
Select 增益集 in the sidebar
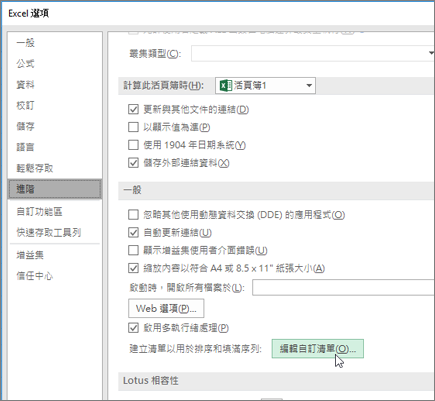point(30,255)
